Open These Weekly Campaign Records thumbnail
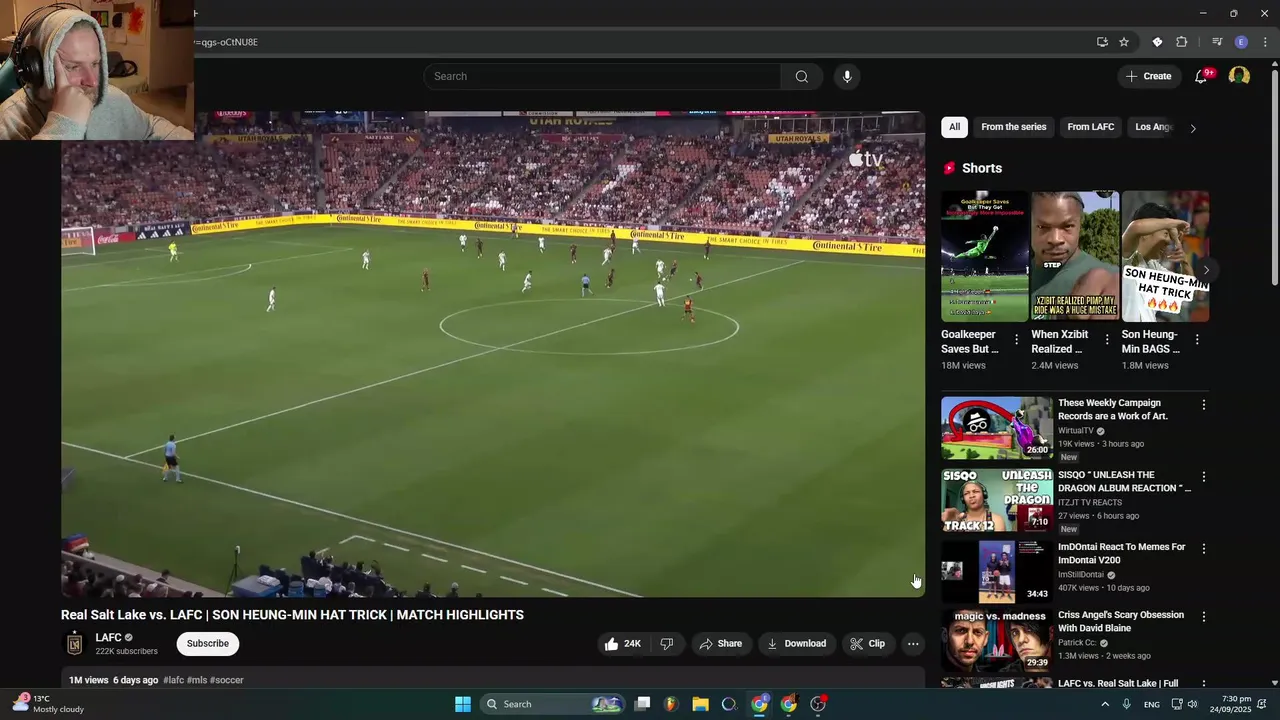This screenshot has width=1280, height=720. (997, 428)
